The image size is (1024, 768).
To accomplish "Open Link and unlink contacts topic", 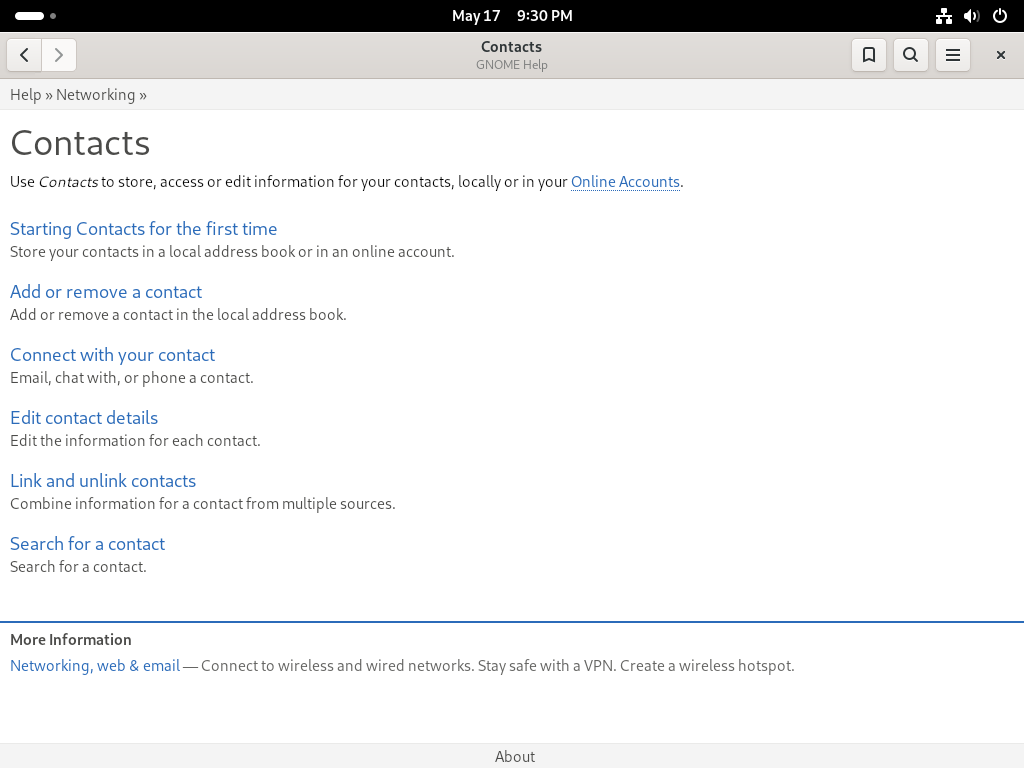I will [x=103, y=481].
